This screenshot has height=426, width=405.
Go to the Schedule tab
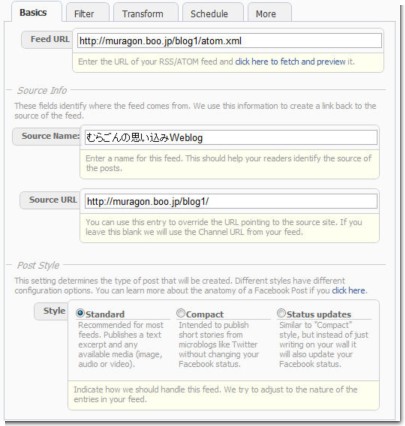(212, 13)
